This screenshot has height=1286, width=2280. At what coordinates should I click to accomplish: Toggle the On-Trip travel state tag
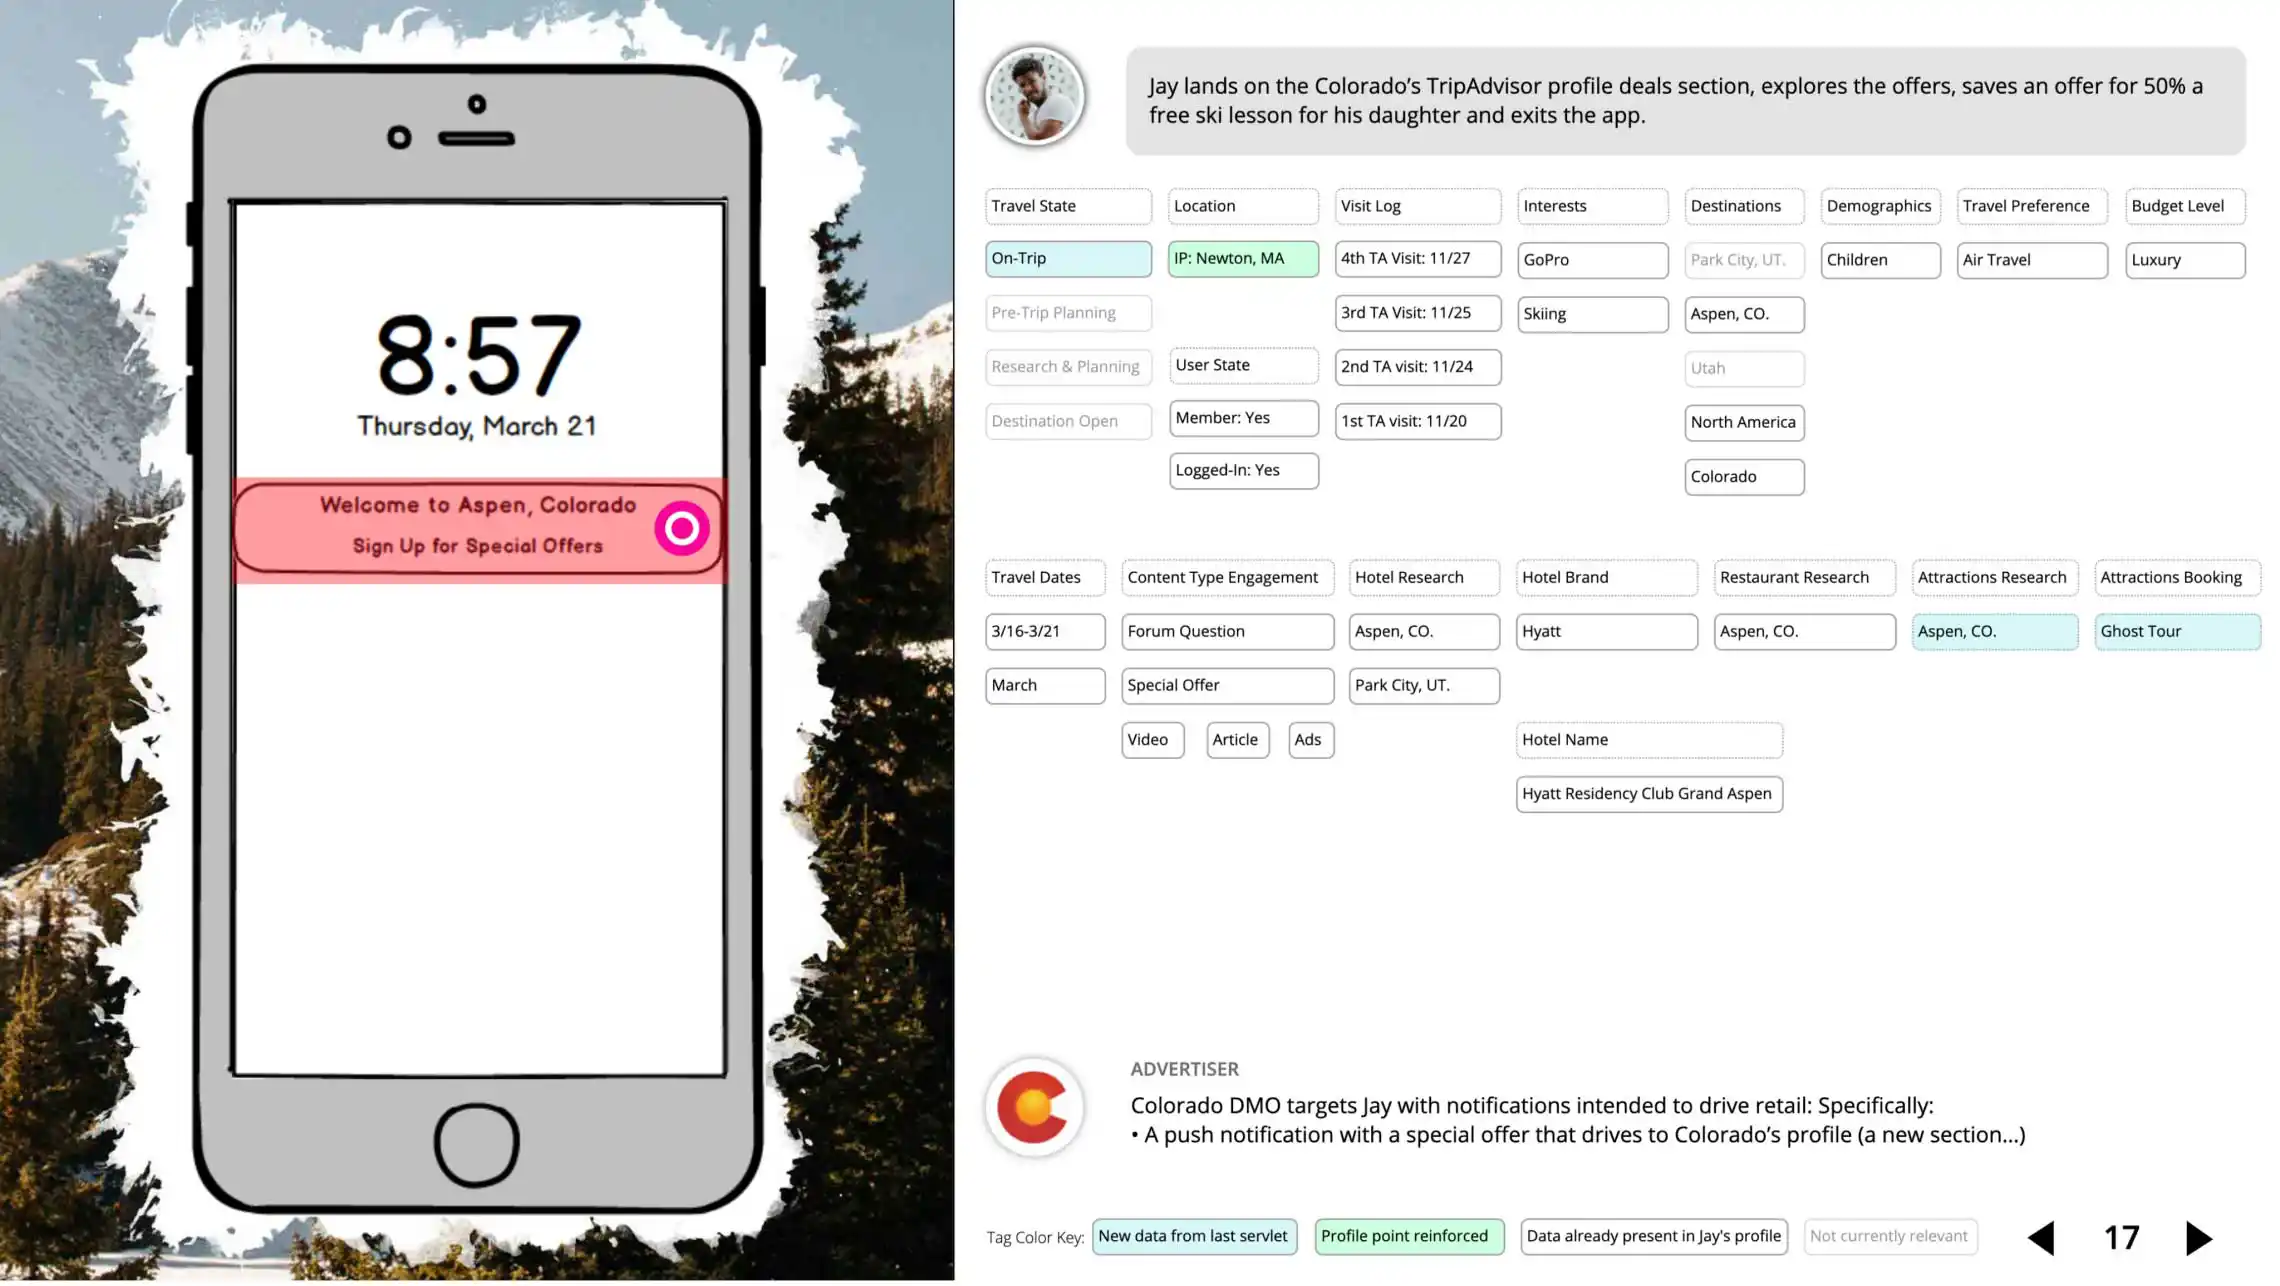[x=1068, y=258]
